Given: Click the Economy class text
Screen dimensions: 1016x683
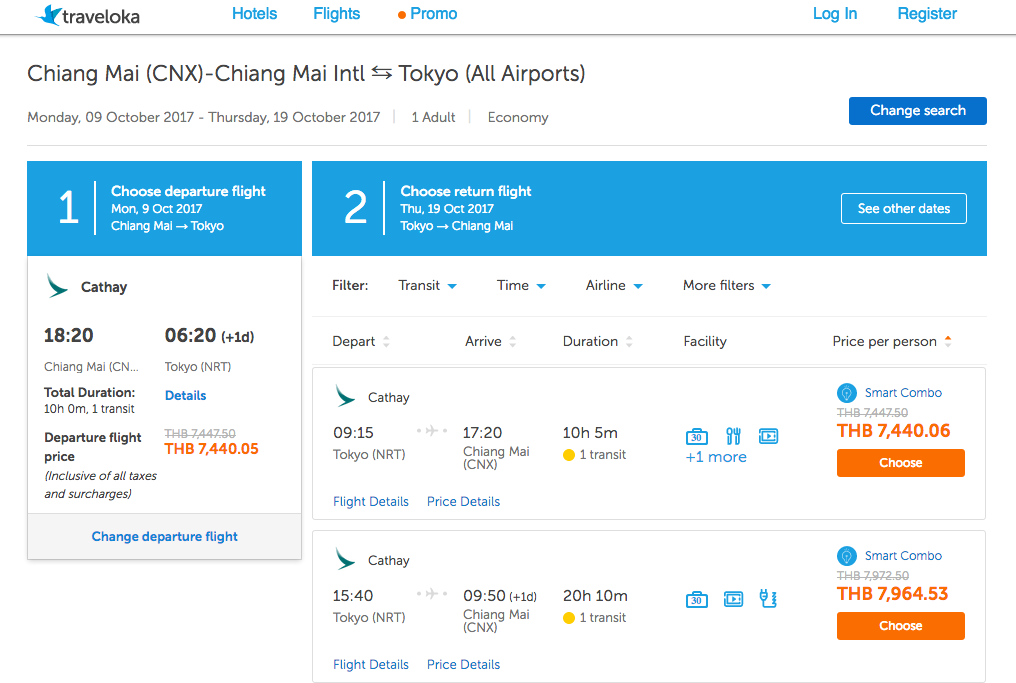Looking at the screenshot, I should click(x=518, y=117).
